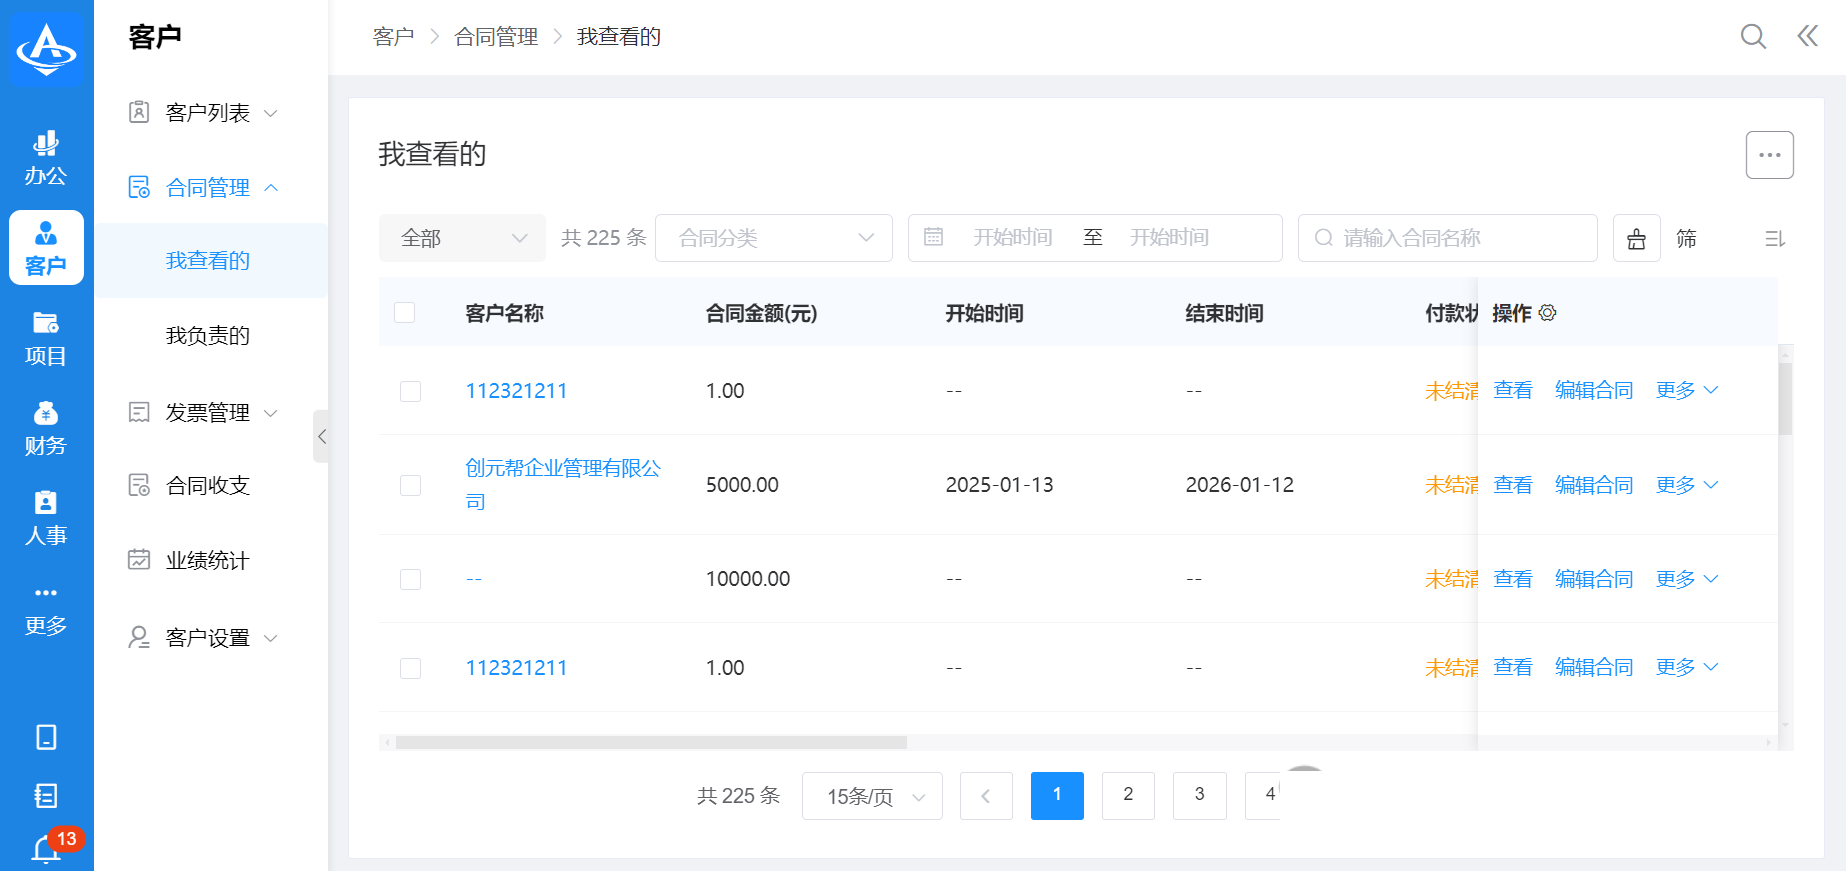The width and height of the screenshot is (1846, 871).
Task: Open 业绩统计 in the sidebar menu
Action: (208, 560)
